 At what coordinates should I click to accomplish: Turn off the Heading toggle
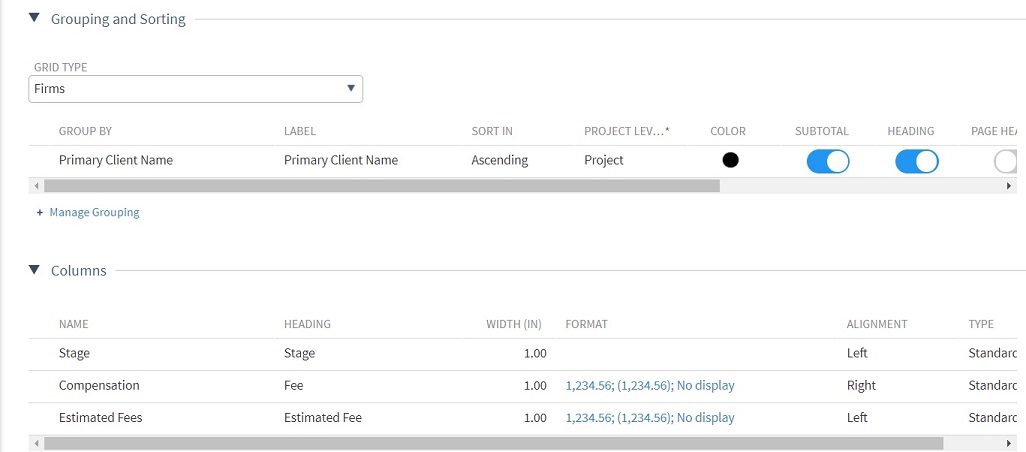[916, 161]
